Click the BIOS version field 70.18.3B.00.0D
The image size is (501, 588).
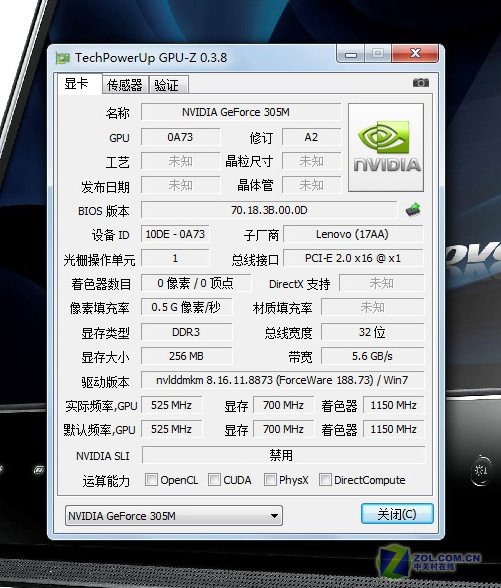269,210
